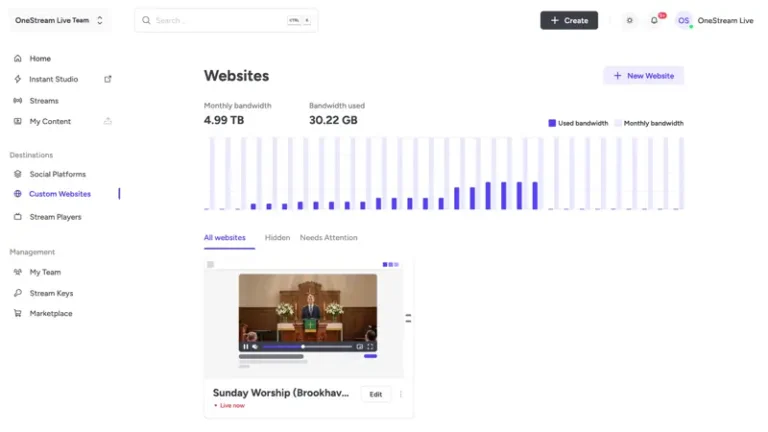Toggle the Used bandwidth legend swatch
Screen dimensions: 768x432
[552, 123]
